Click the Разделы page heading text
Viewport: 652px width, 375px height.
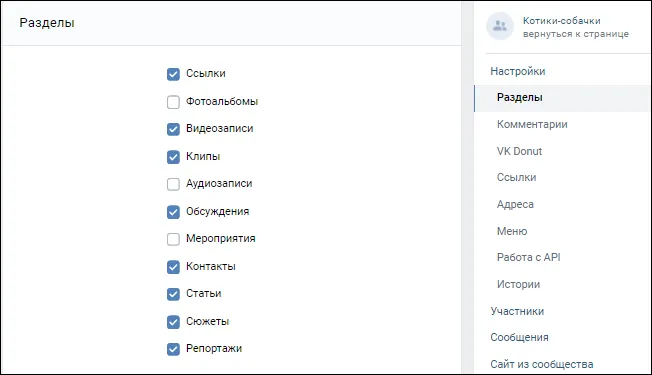[47, 23]
